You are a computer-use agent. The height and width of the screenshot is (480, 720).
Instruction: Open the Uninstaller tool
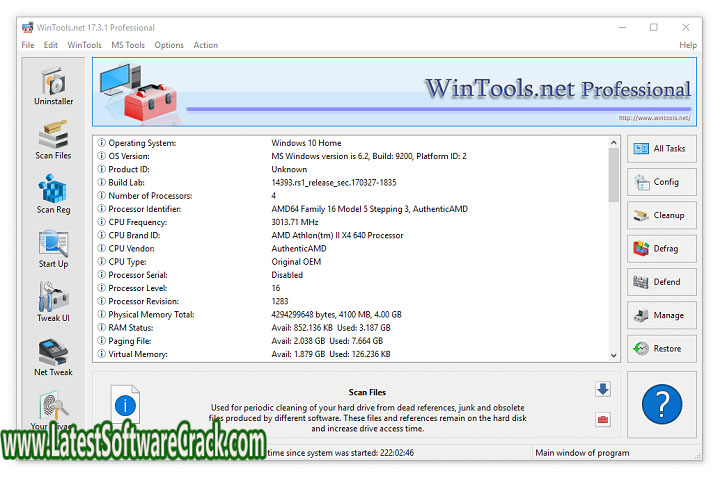click(x=53, y=86)
